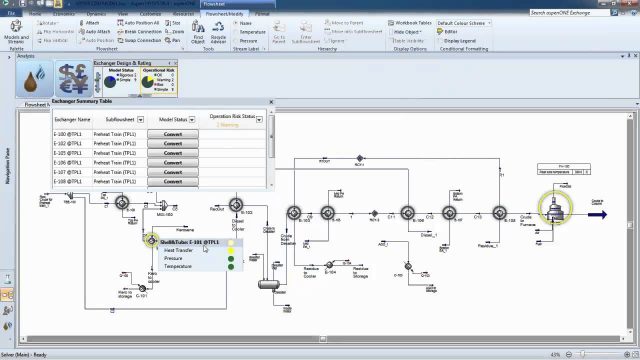640x360 pixels.
Task: Click the Search aspenONE Exchange field
Action: [x=569, y=13]
